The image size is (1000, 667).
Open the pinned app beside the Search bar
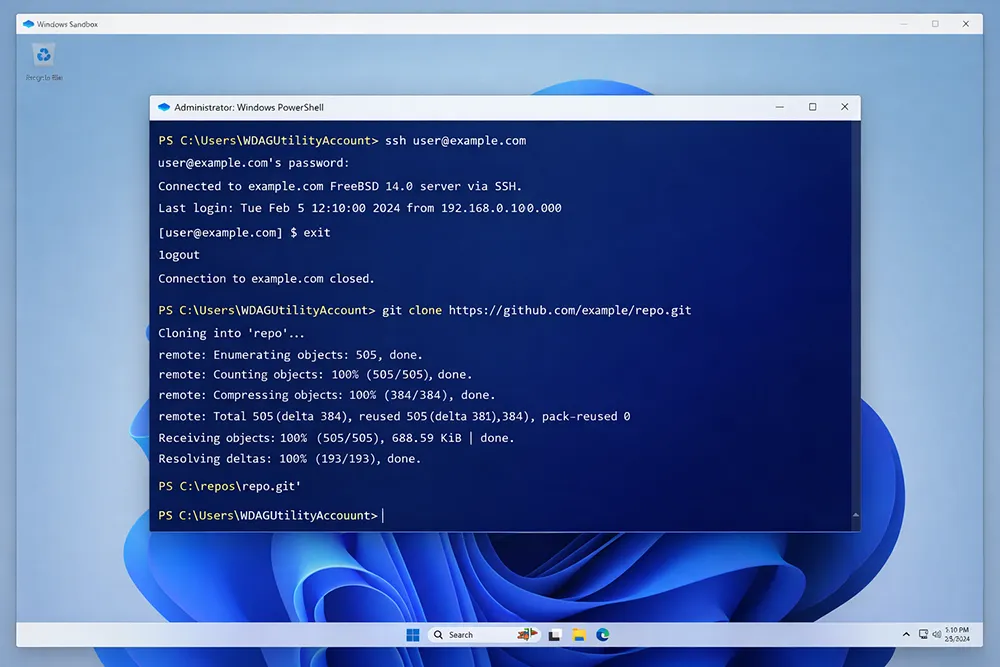click(x=528, y=634)
